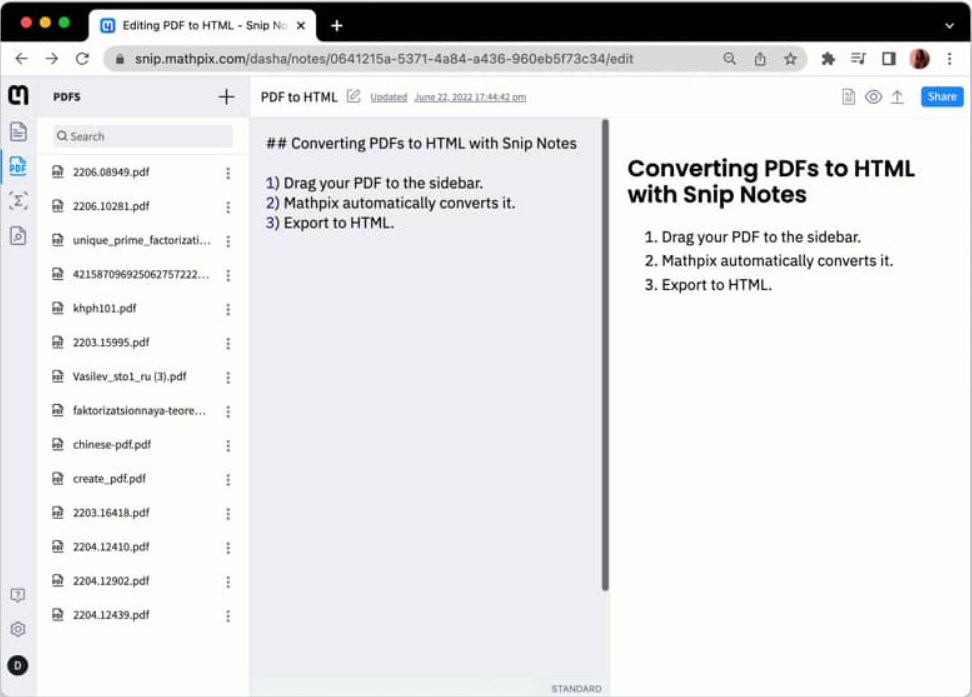Toggle browser side panel icon

pyautogui.click(x=888, y=59)
